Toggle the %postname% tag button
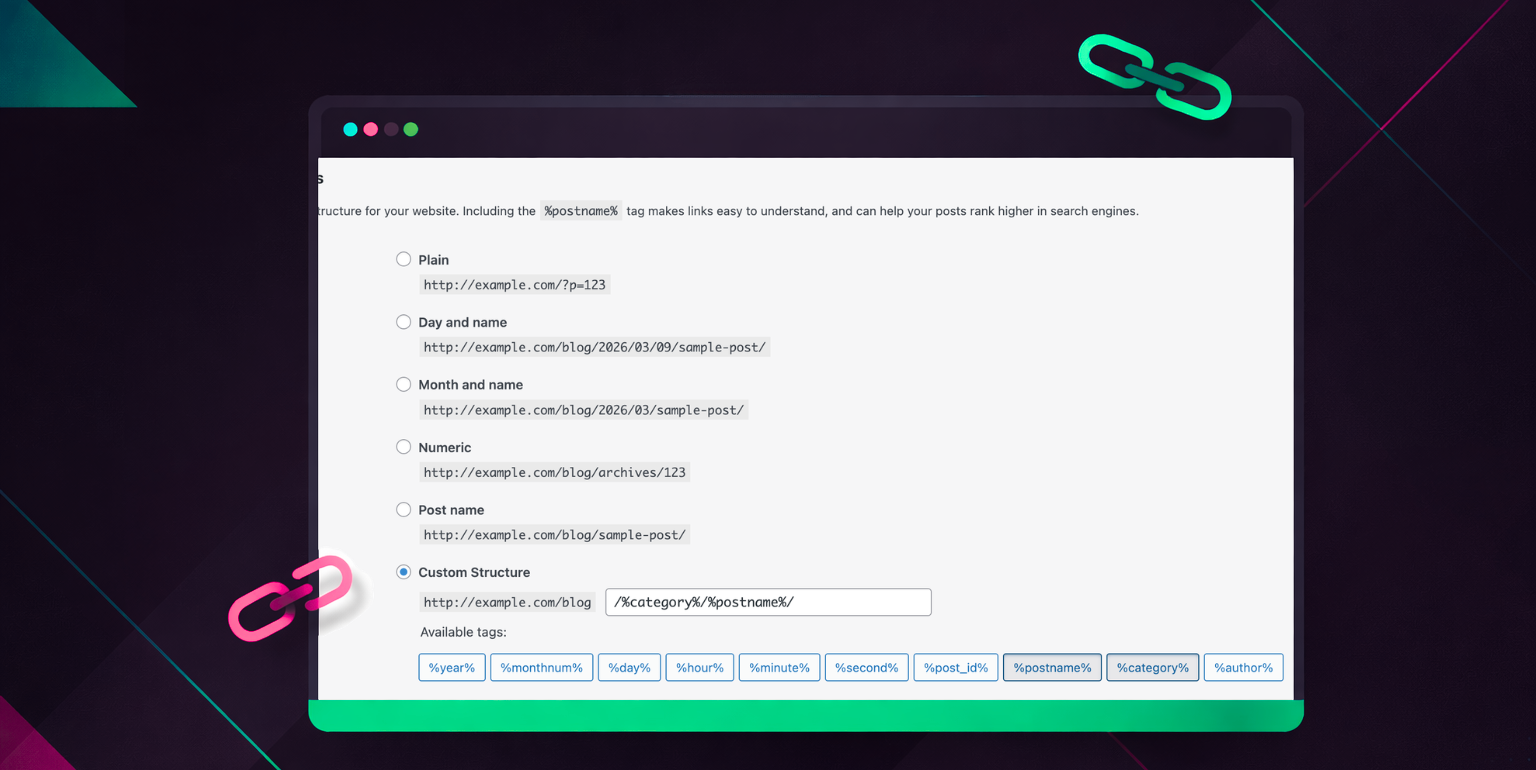This screenshot has height=770, width=1536. (1052, 668)
